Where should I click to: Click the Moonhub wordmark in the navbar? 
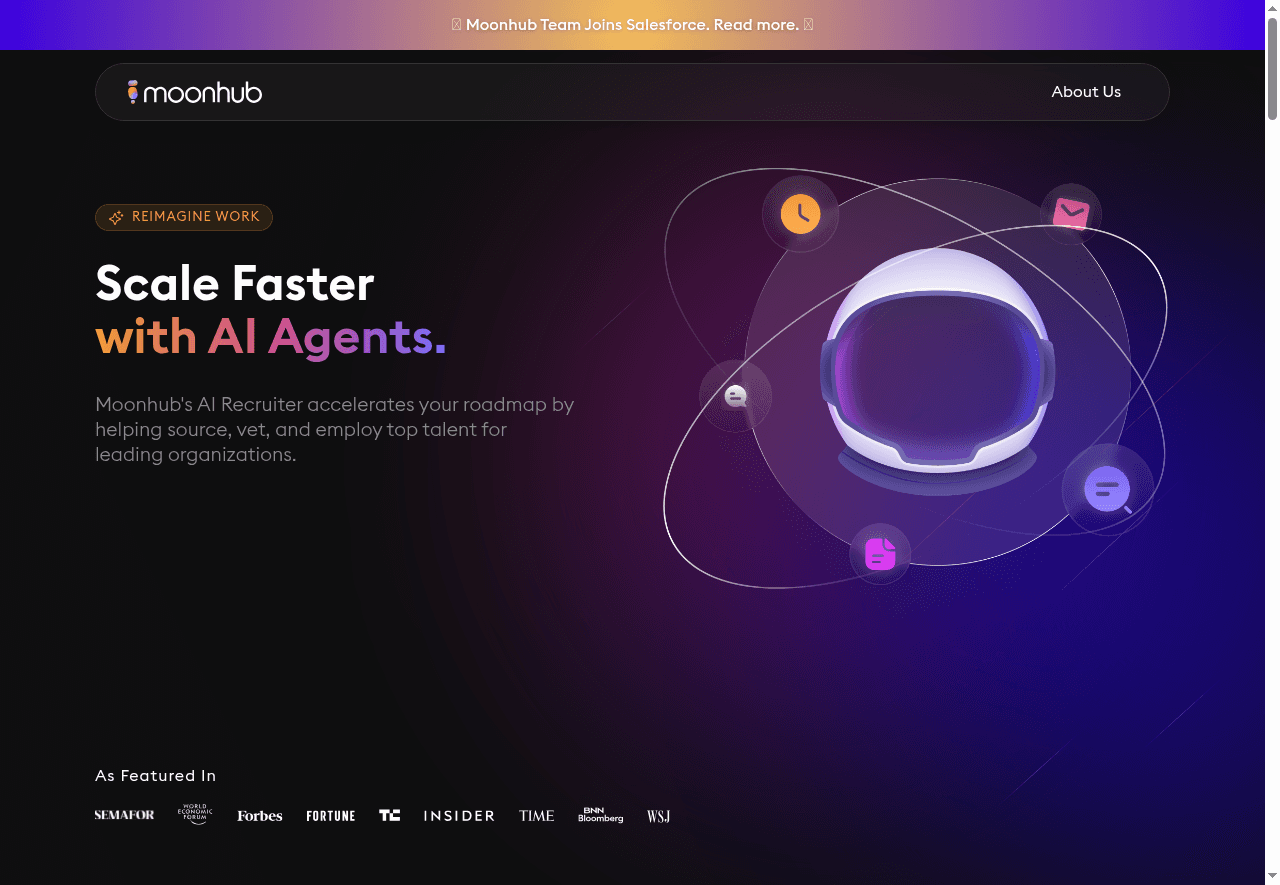(x=203, y=91)
